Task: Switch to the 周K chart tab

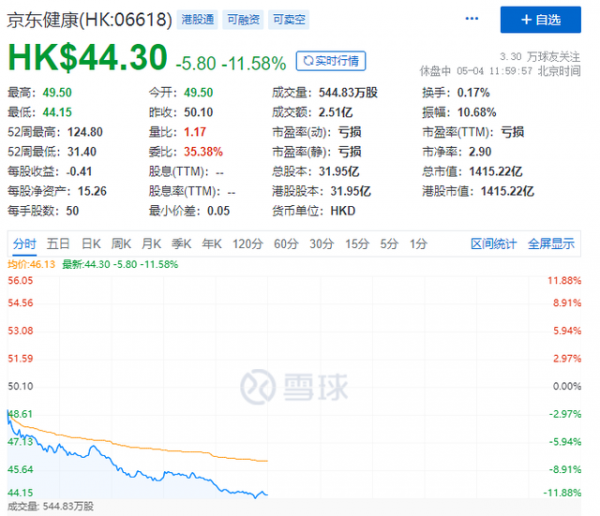Action: (x=121, y=244)
